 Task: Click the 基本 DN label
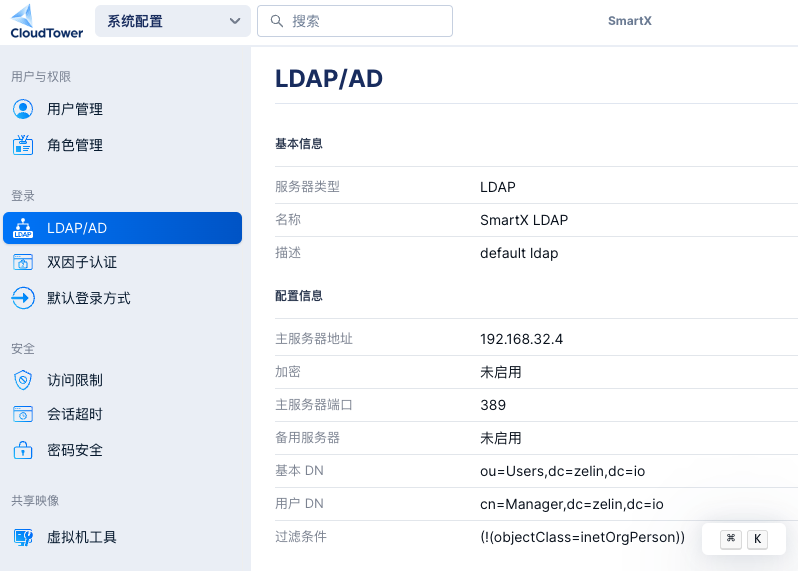299,471
